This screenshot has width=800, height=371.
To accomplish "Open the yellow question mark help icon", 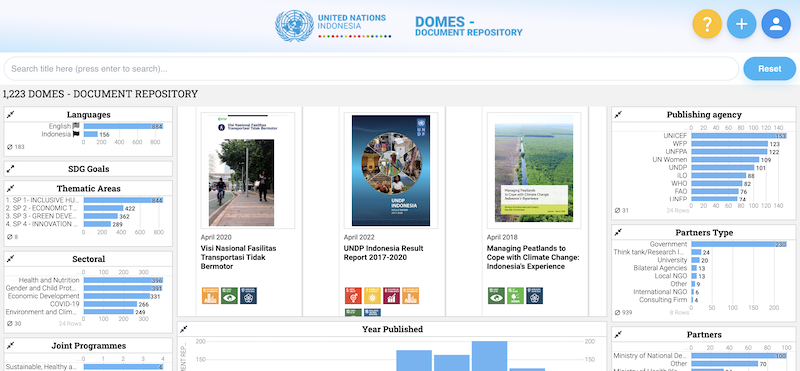I will [x=707, y=24].
